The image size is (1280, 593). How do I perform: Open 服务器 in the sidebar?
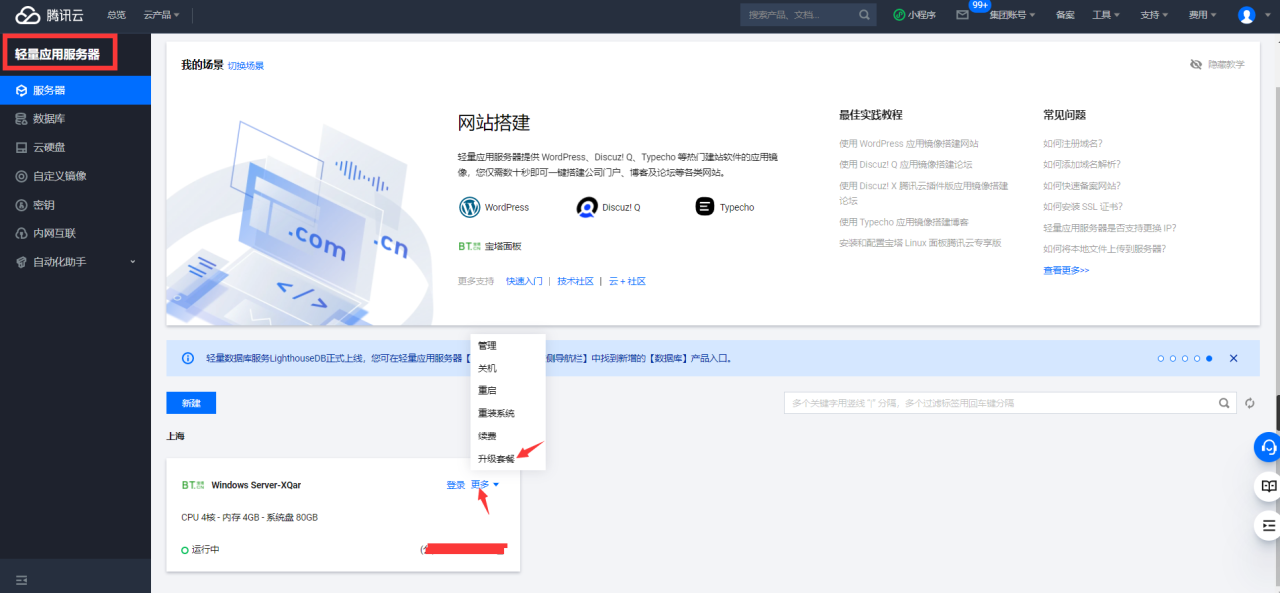pyautogui.click(x=75, y=90)
